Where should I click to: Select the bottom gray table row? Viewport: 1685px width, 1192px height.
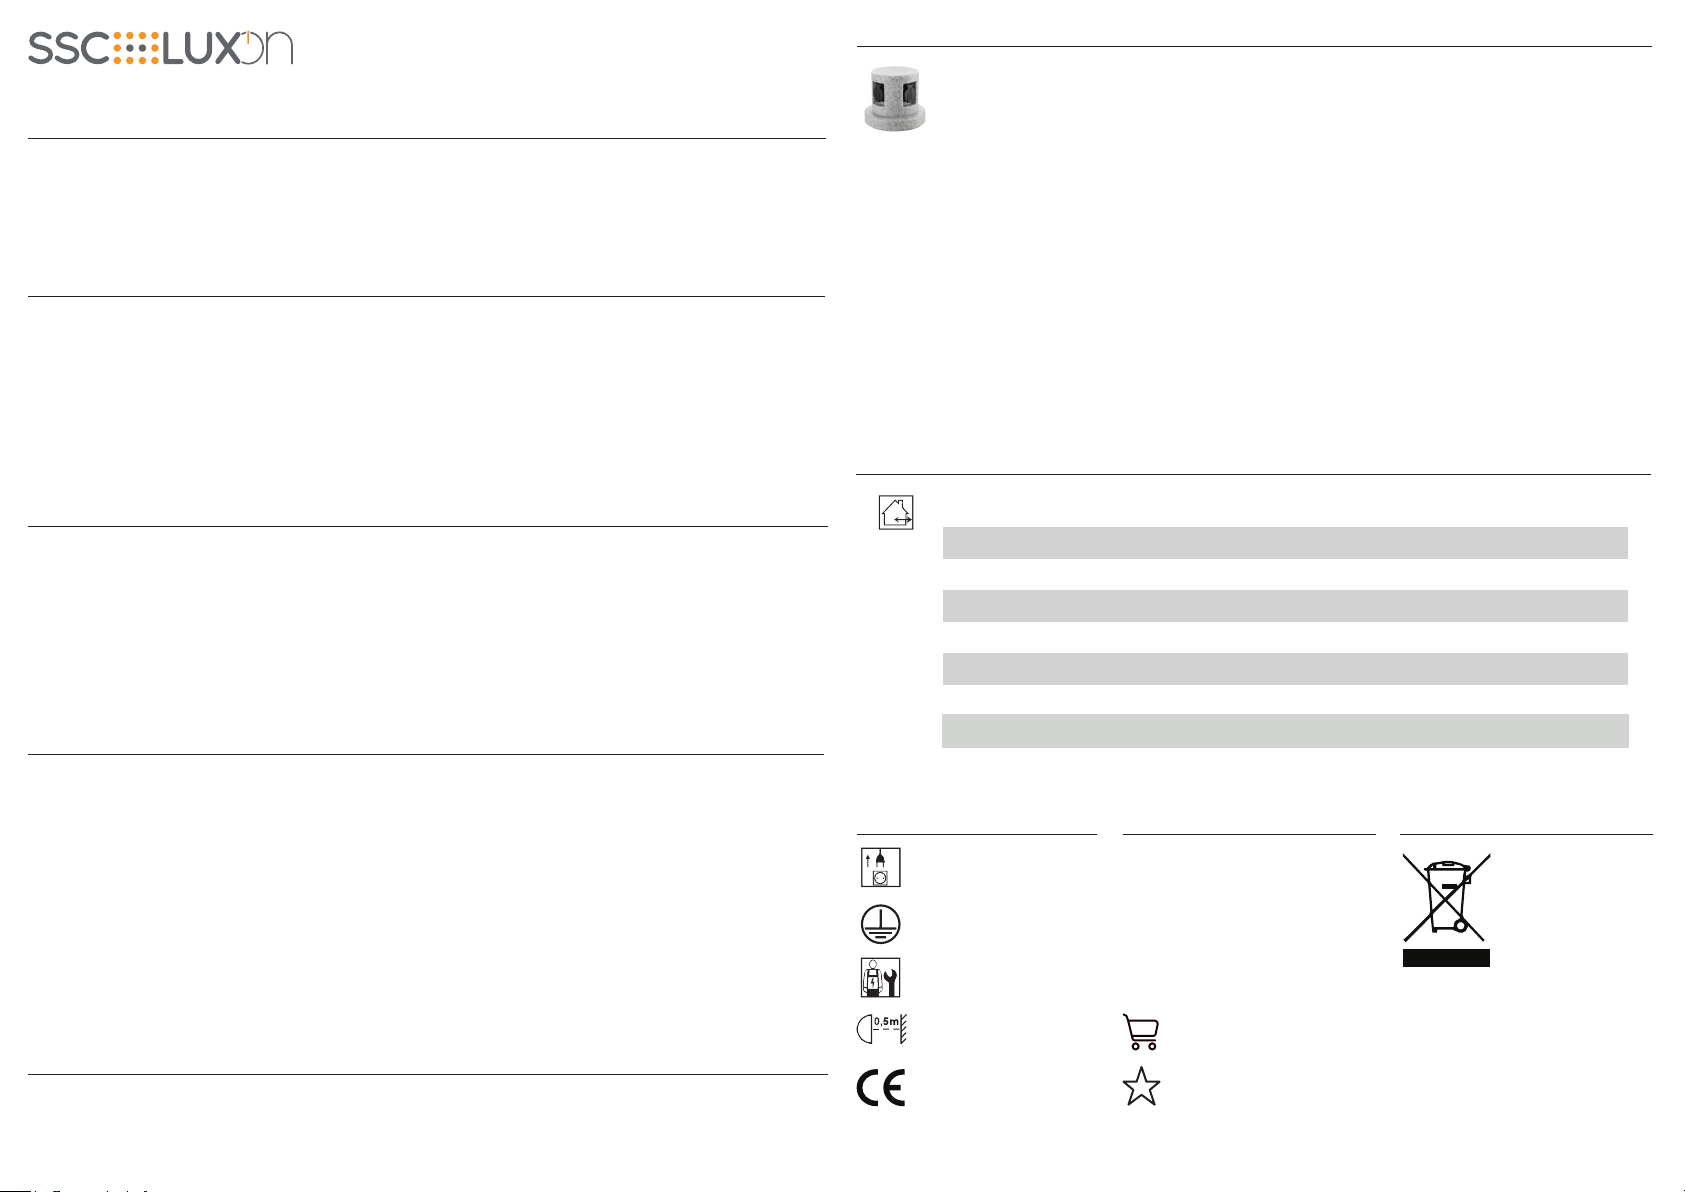[x=1285, y=731]
